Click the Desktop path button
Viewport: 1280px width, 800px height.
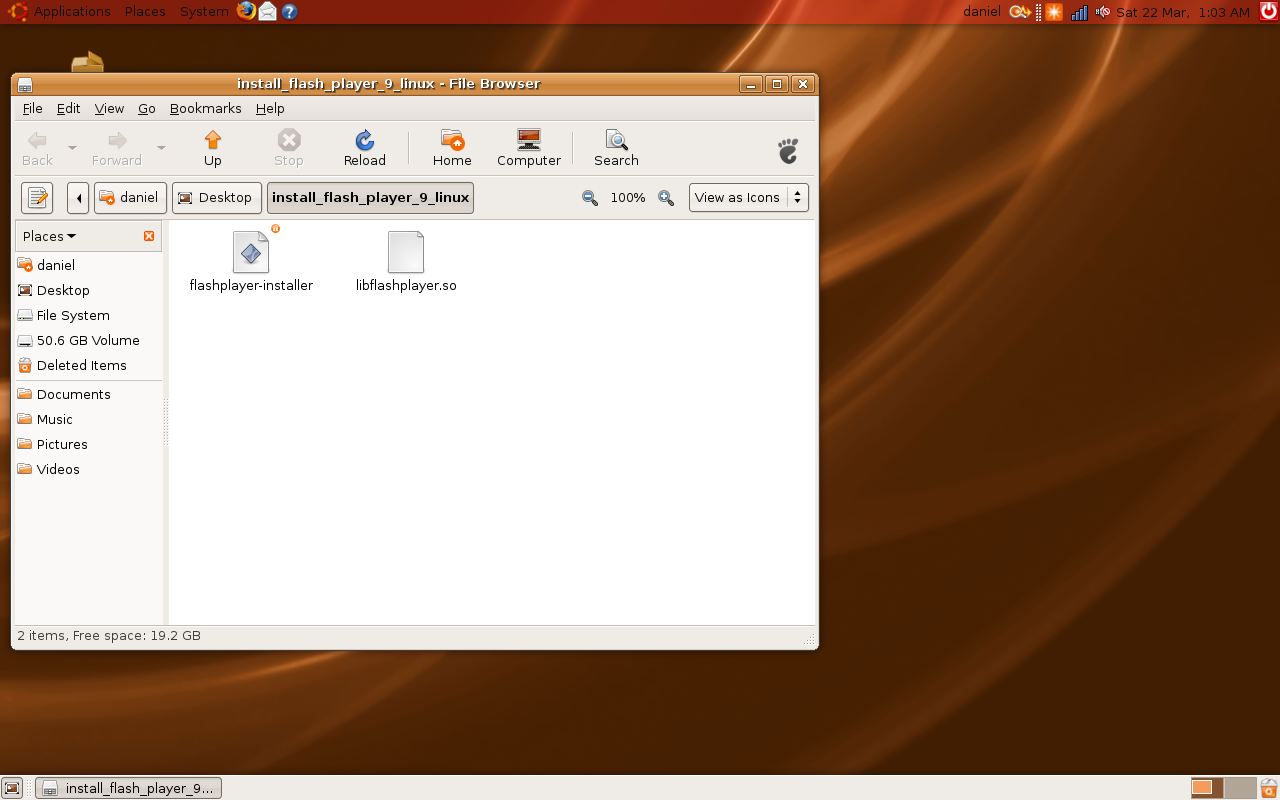pyautogui.click(x=216, y=197)
